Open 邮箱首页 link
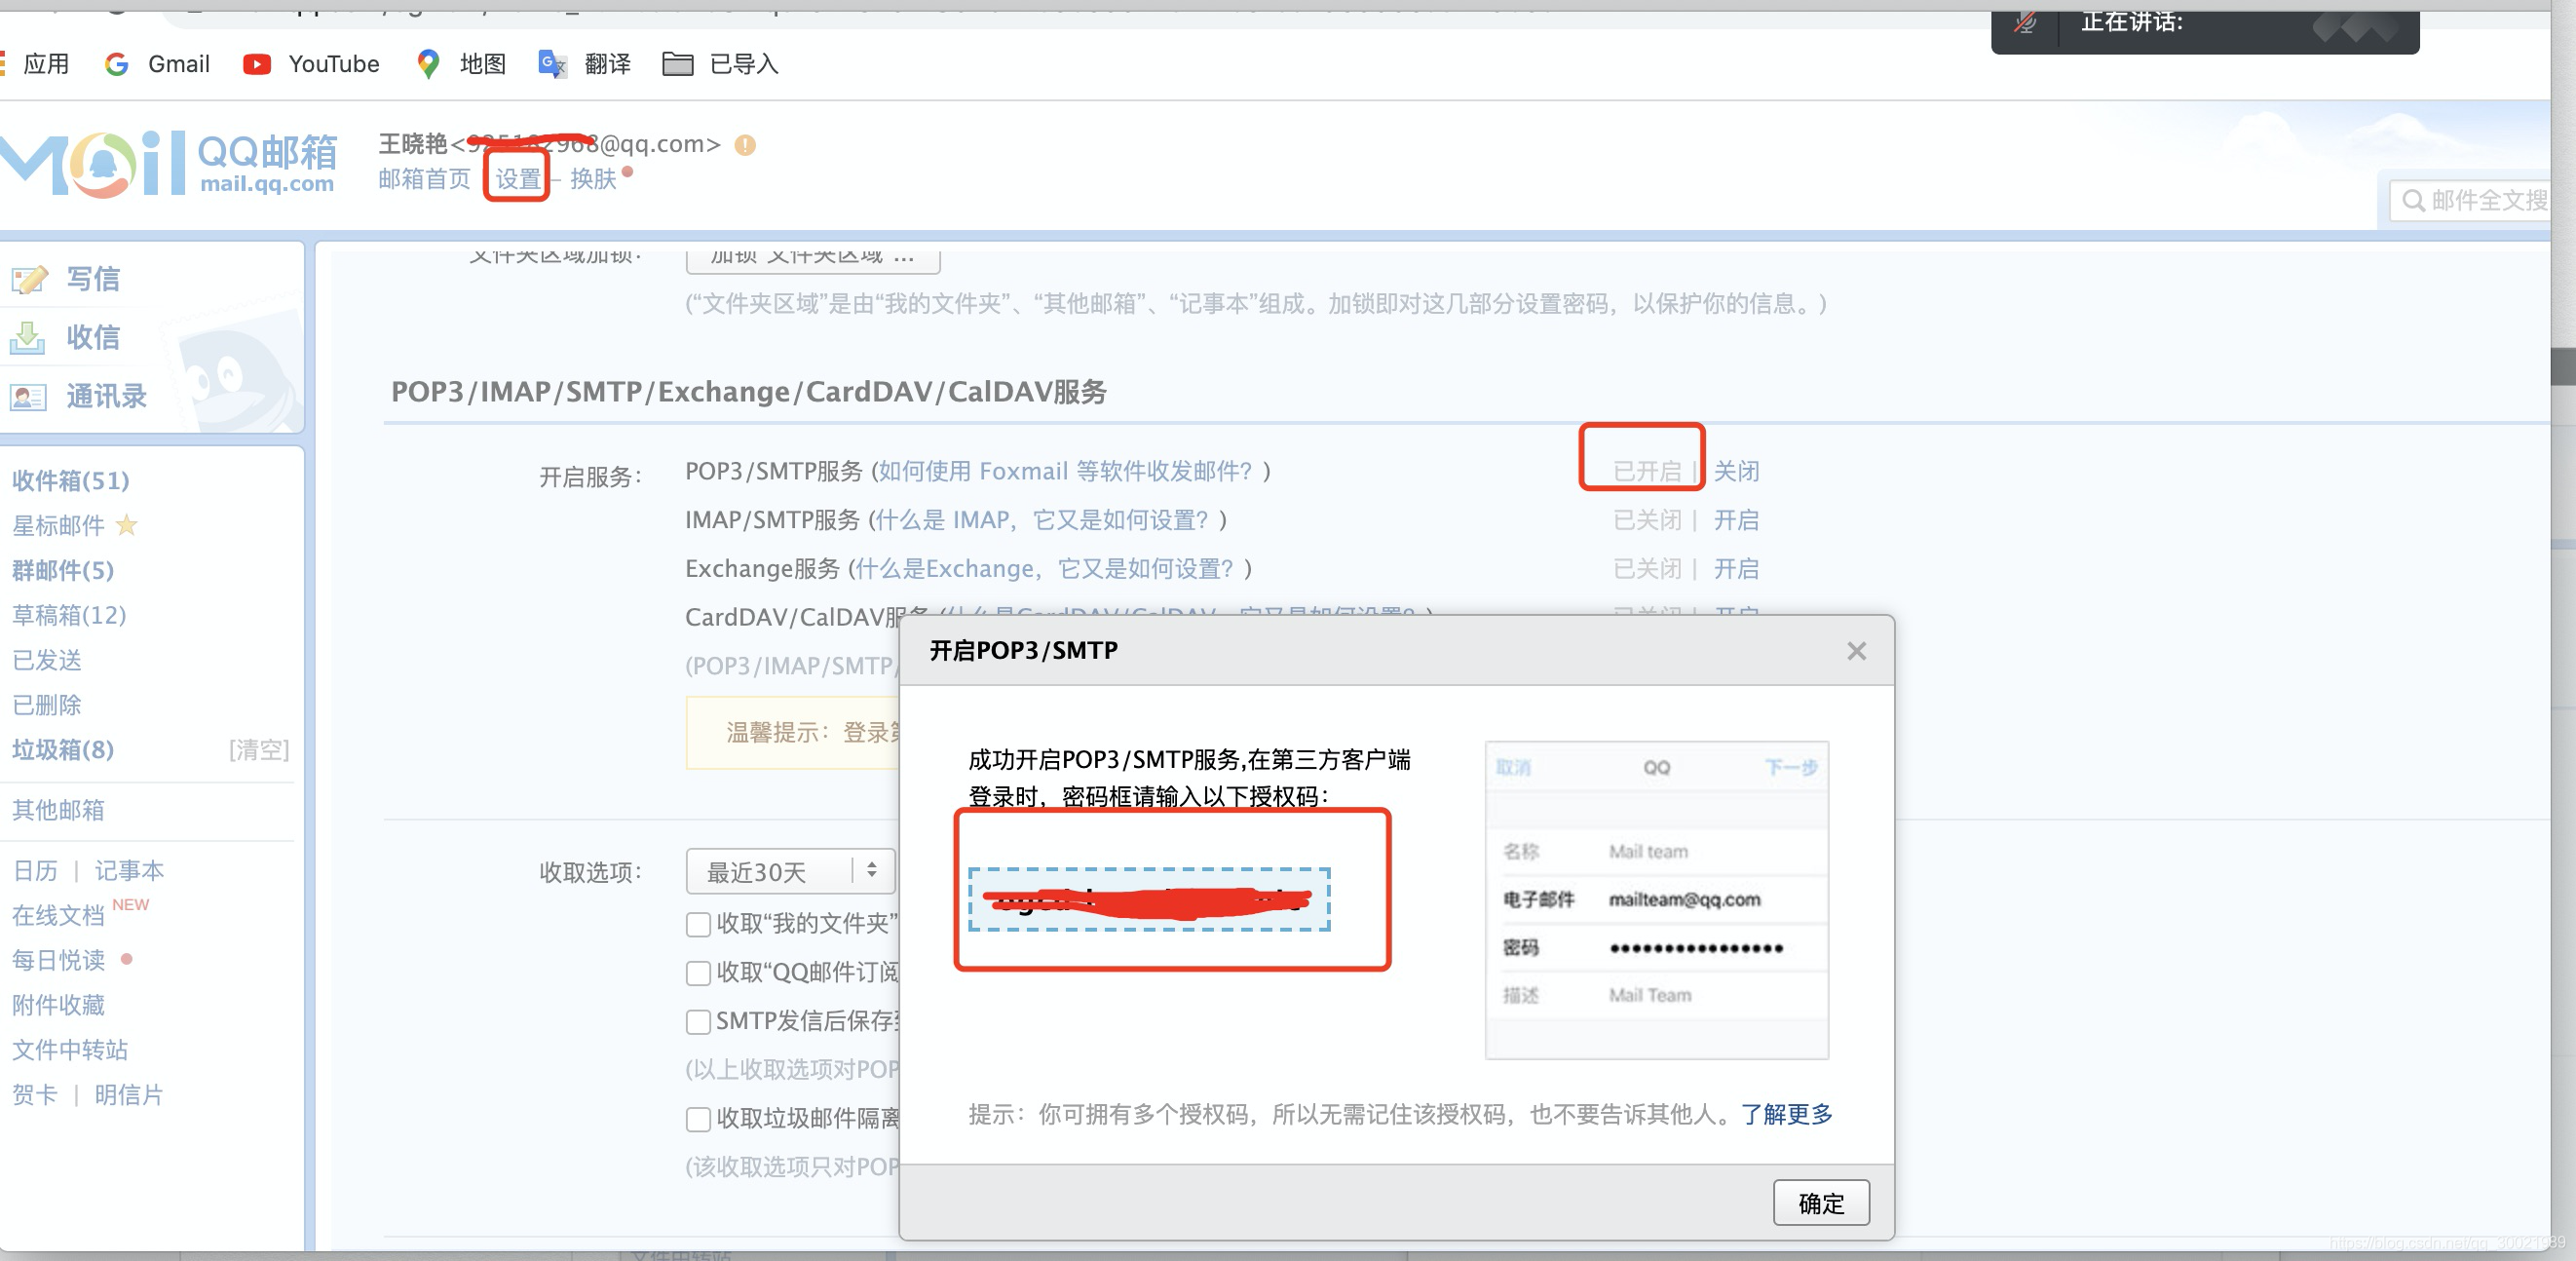This screenshot has width=2576, height=1261. (424, 179)
